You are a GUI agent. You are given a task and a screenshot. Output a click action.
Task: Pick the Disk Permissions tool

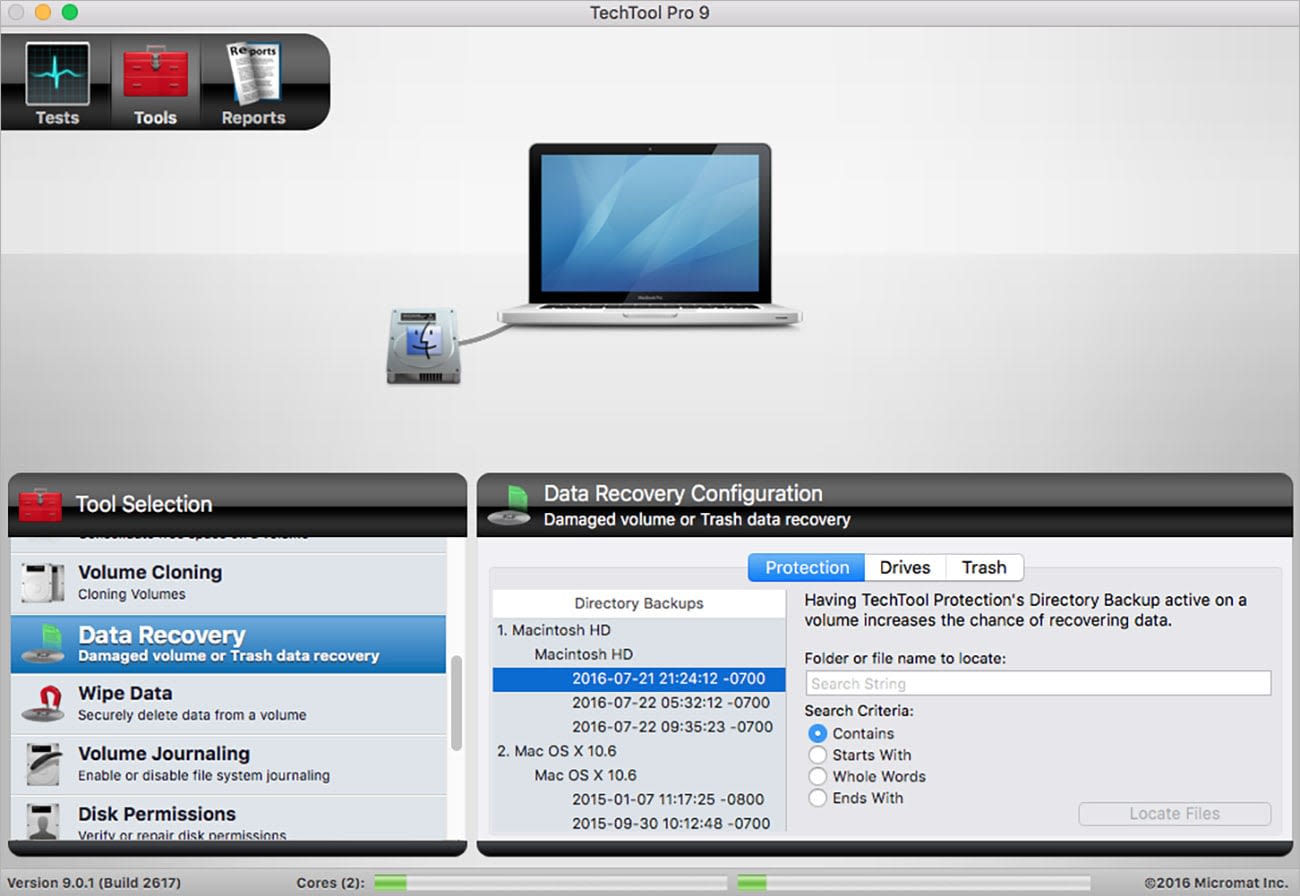click(228, 818)
